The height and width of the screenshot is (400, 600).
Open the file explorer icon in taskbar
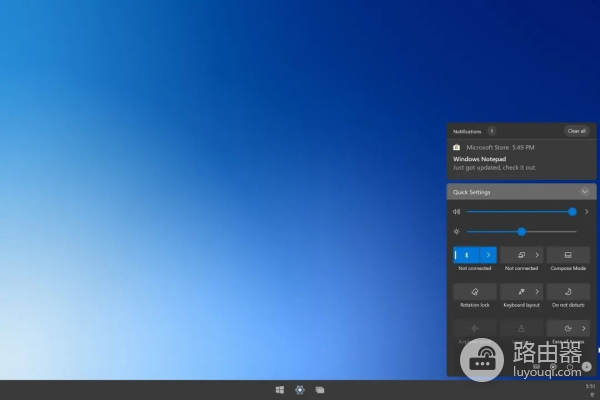(319, 389)
